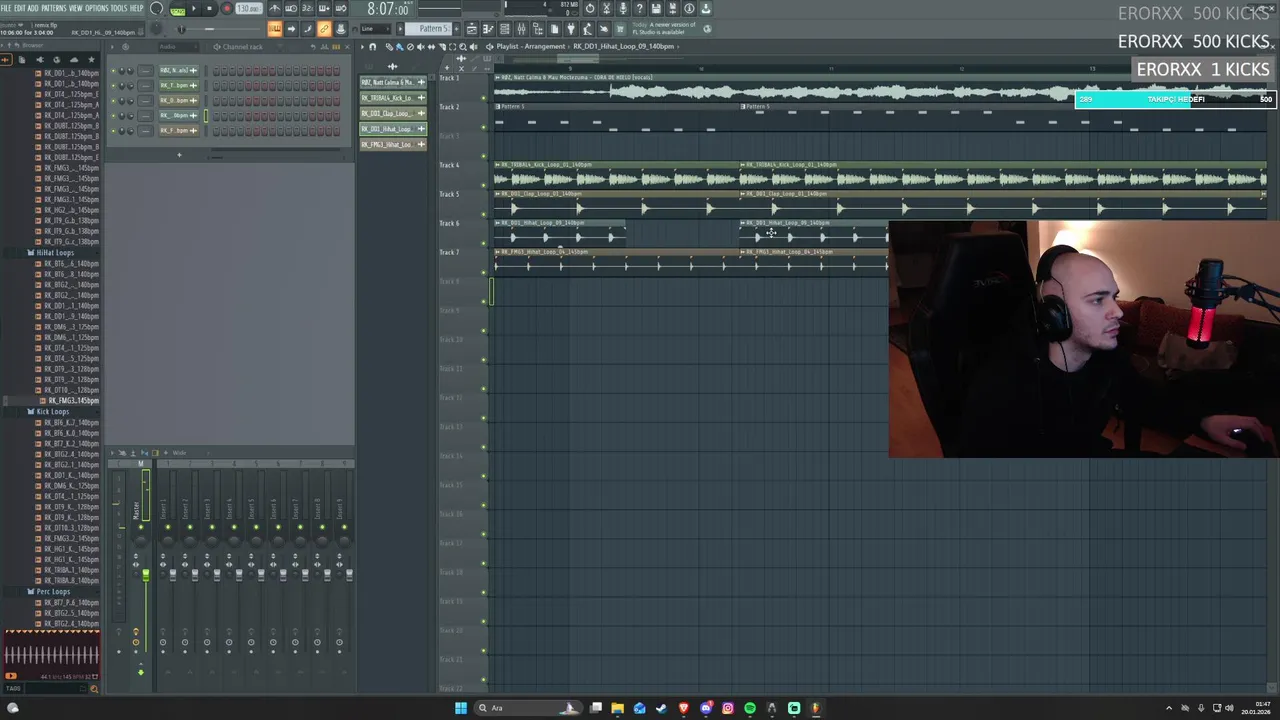Click the Piano roll view icon in toolbar

(x=487, y=29)
